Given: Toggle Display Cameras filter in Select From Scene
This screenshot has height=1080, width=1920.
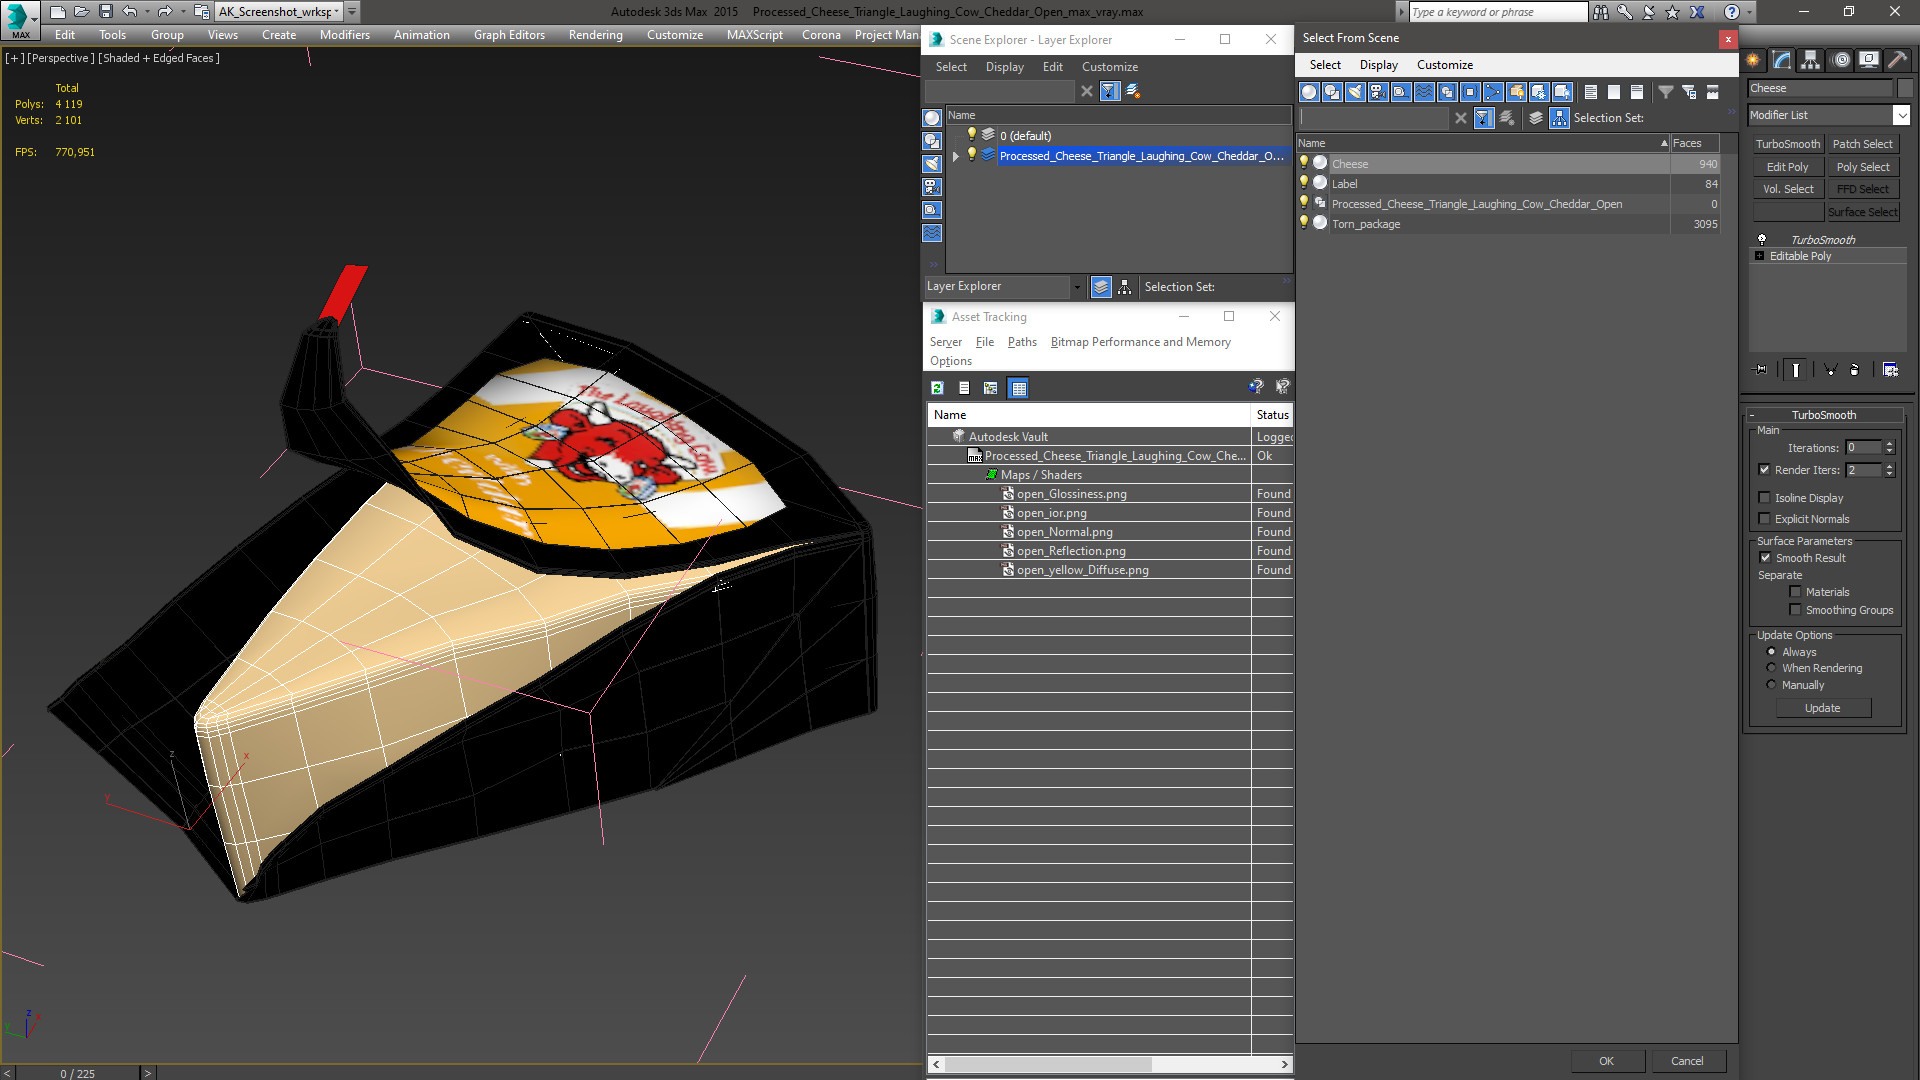Looking at the screenshot, I should pyautogui.click(x=1378, y=92).
